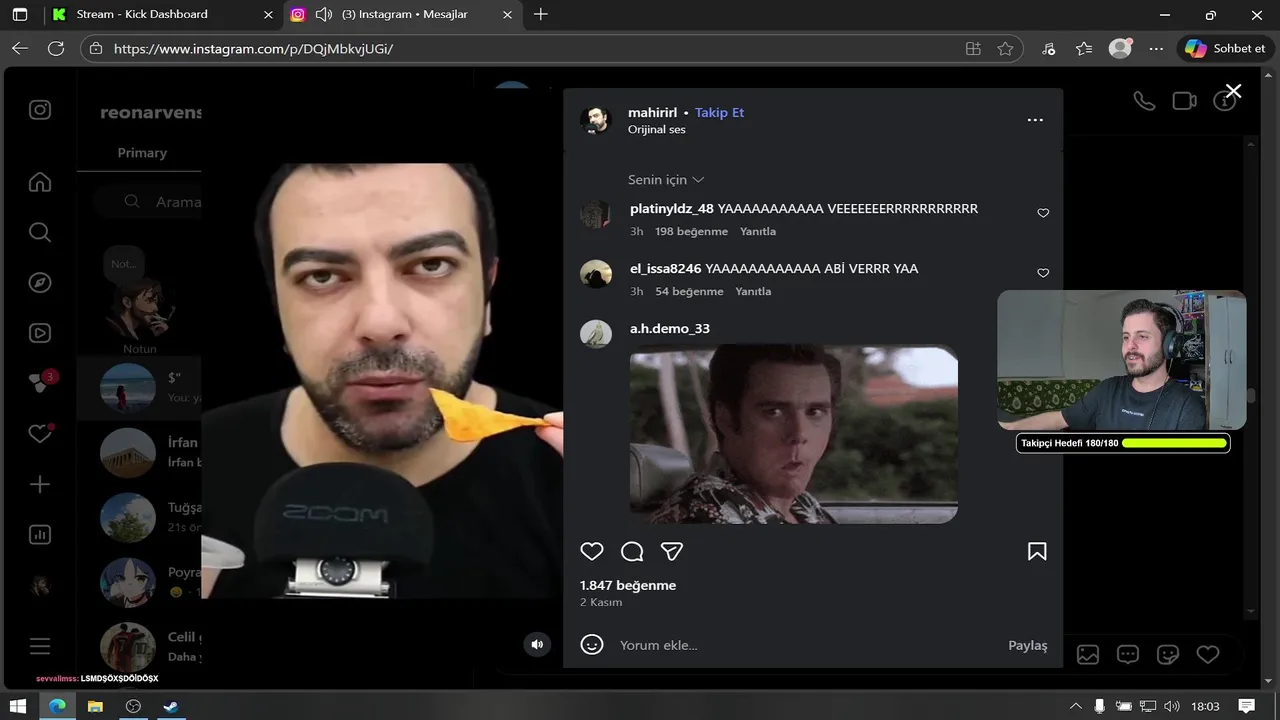
Task: Open File Explorer from the taskbar
Action: pos(95,706)
